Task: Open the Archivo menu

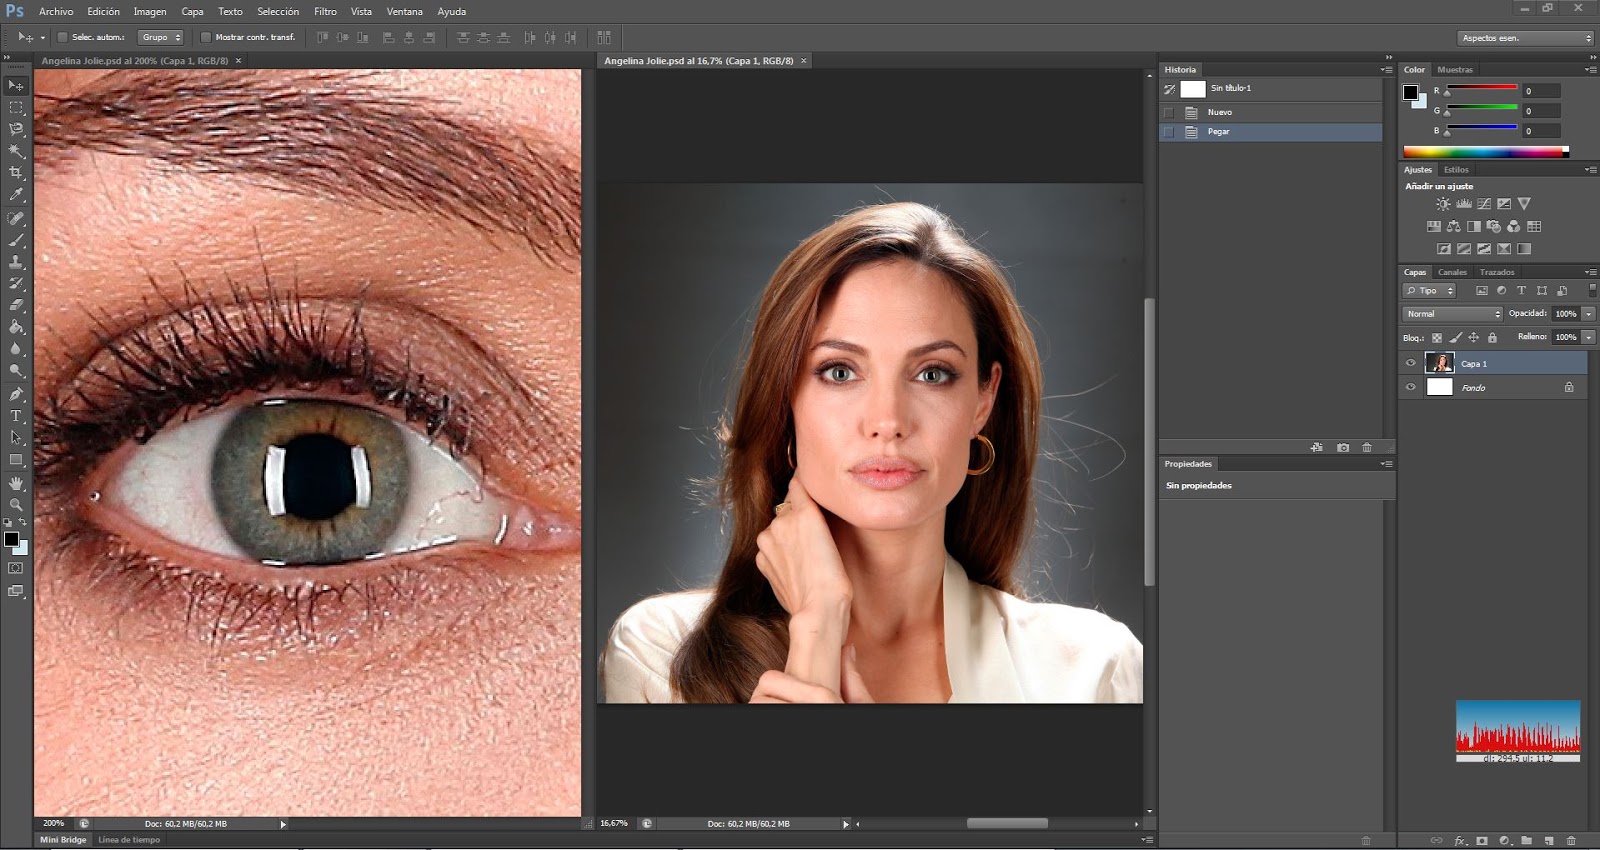Action: [56, 12]
